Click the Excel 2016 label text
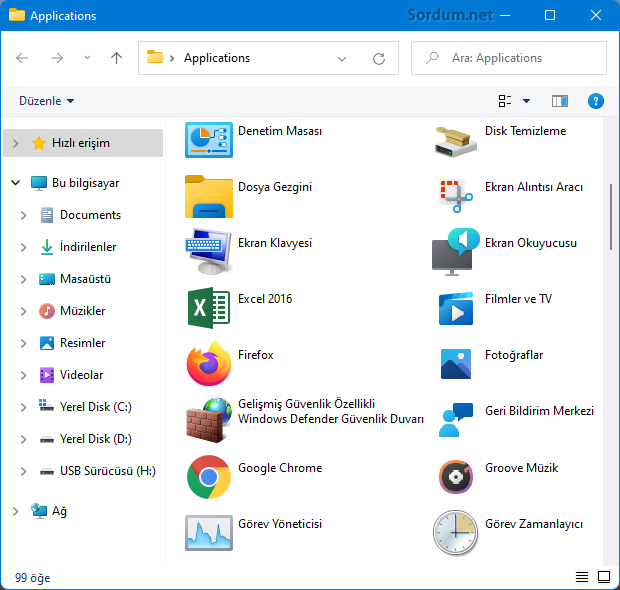620x590 pixels. pos(265,299)
